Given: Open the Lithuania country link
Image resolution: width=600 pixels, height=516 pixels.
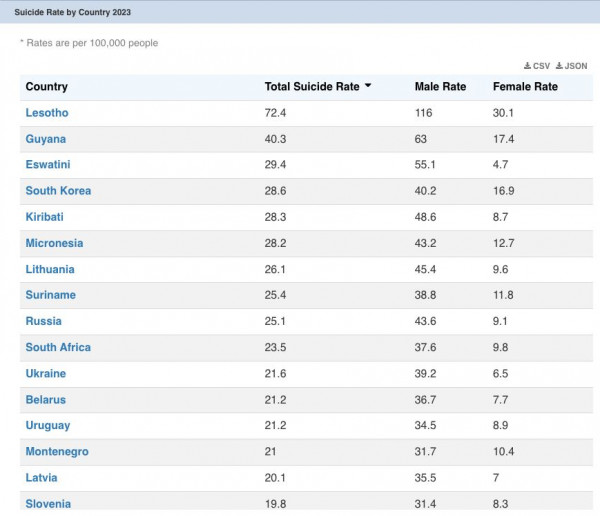Looking at the screenshot, I should pyautogui.click(x=50, y=269).
